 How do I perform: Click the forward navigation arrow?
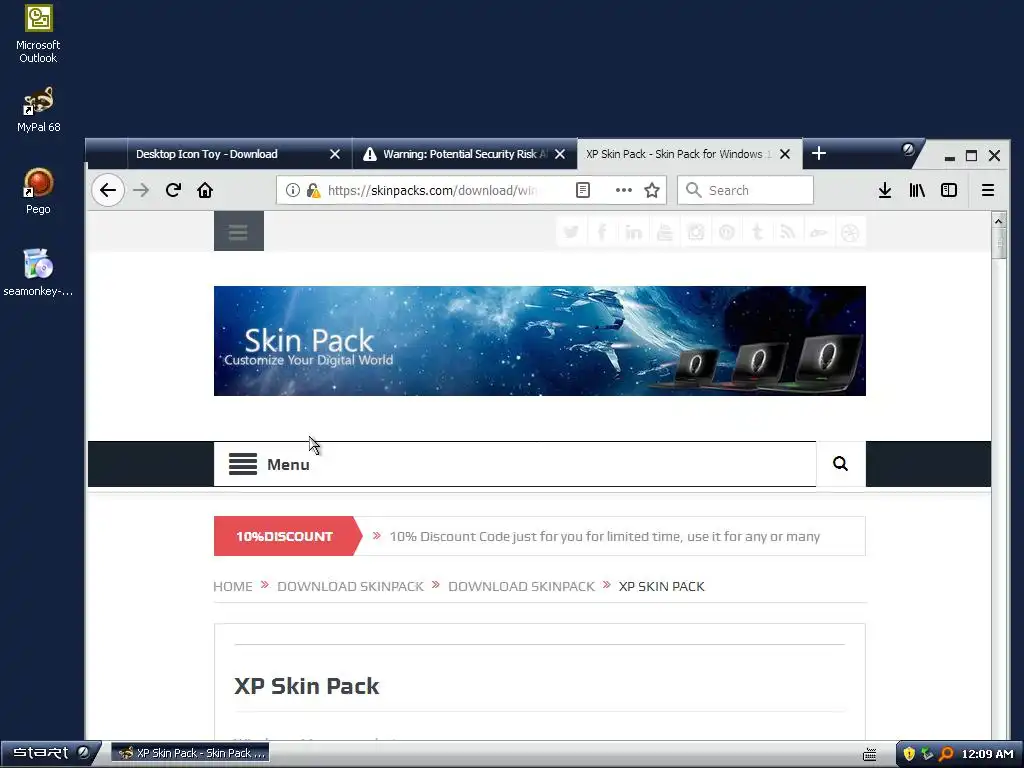(x=141, y=191)
